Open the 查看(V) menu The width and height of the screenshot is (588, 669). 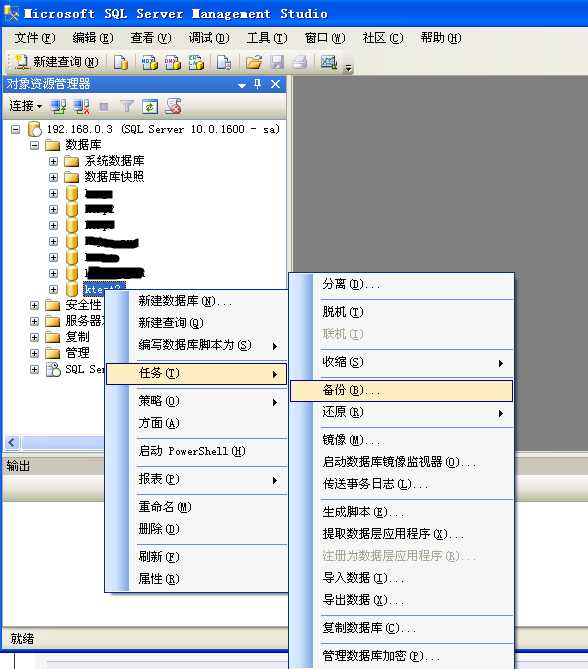pos(151,38)
